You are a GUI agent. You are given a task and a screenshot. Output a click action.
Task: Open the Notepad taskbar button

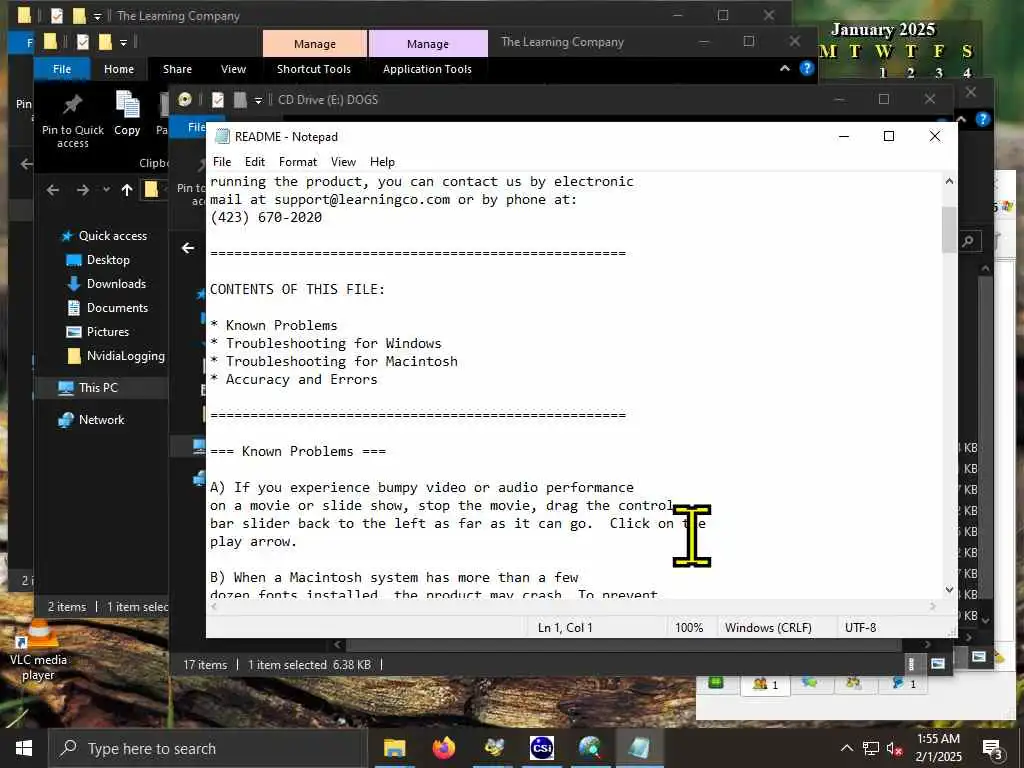[x=639, y=748]
